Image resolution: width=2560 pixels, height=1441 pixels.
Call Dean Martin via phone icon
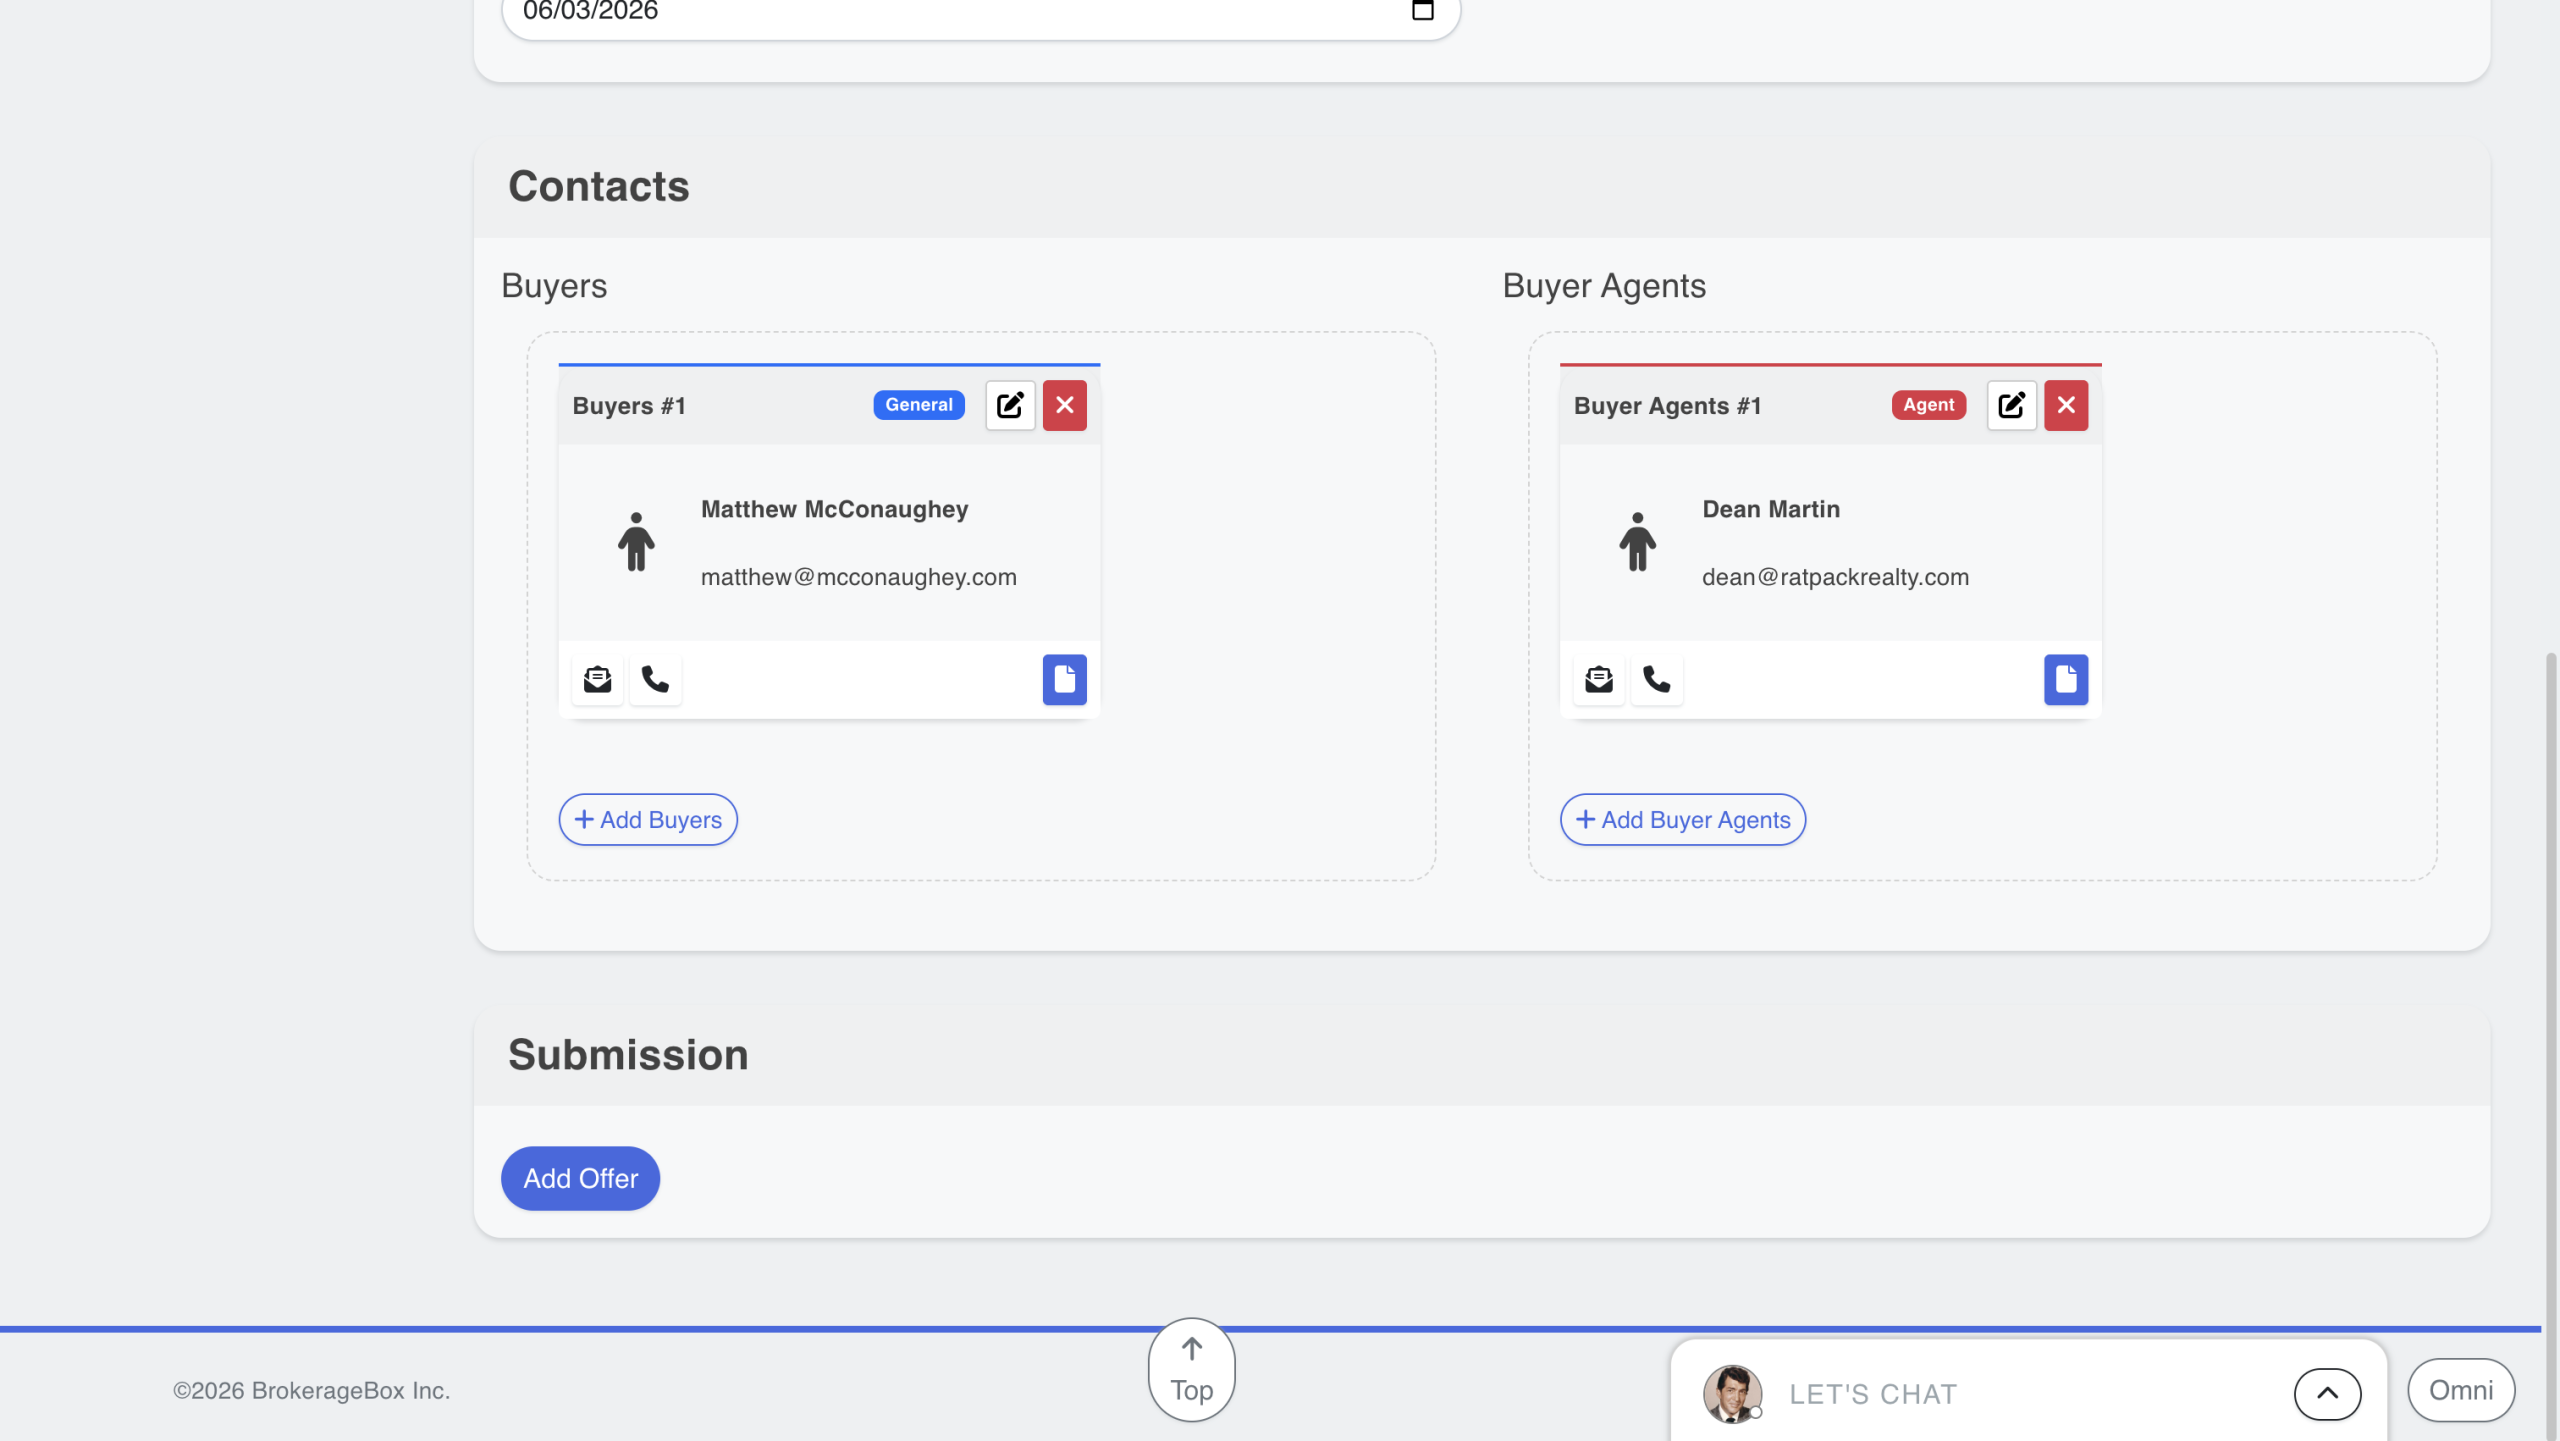(1657, 680)
